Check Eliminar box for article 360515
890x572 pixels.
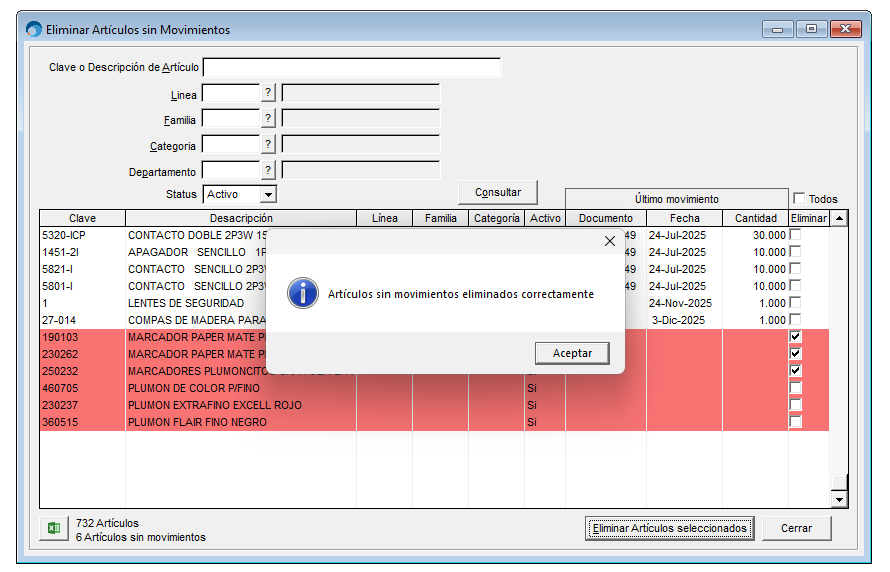796,422
